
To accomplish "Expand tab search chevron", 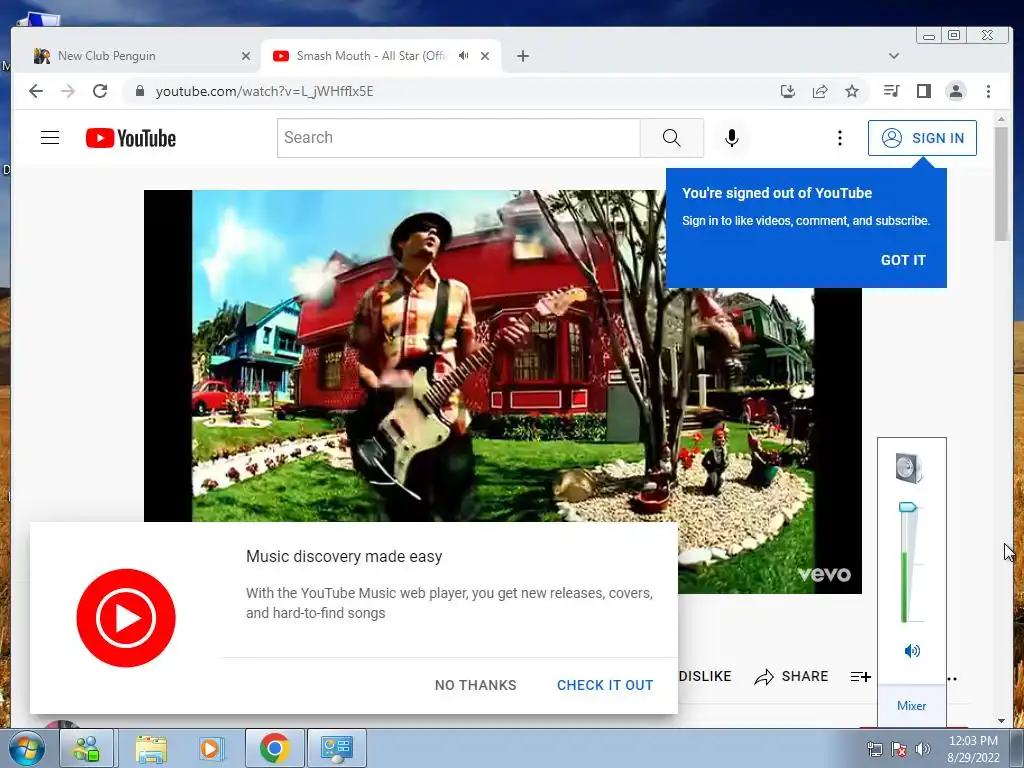I will [x=894, y=56].
